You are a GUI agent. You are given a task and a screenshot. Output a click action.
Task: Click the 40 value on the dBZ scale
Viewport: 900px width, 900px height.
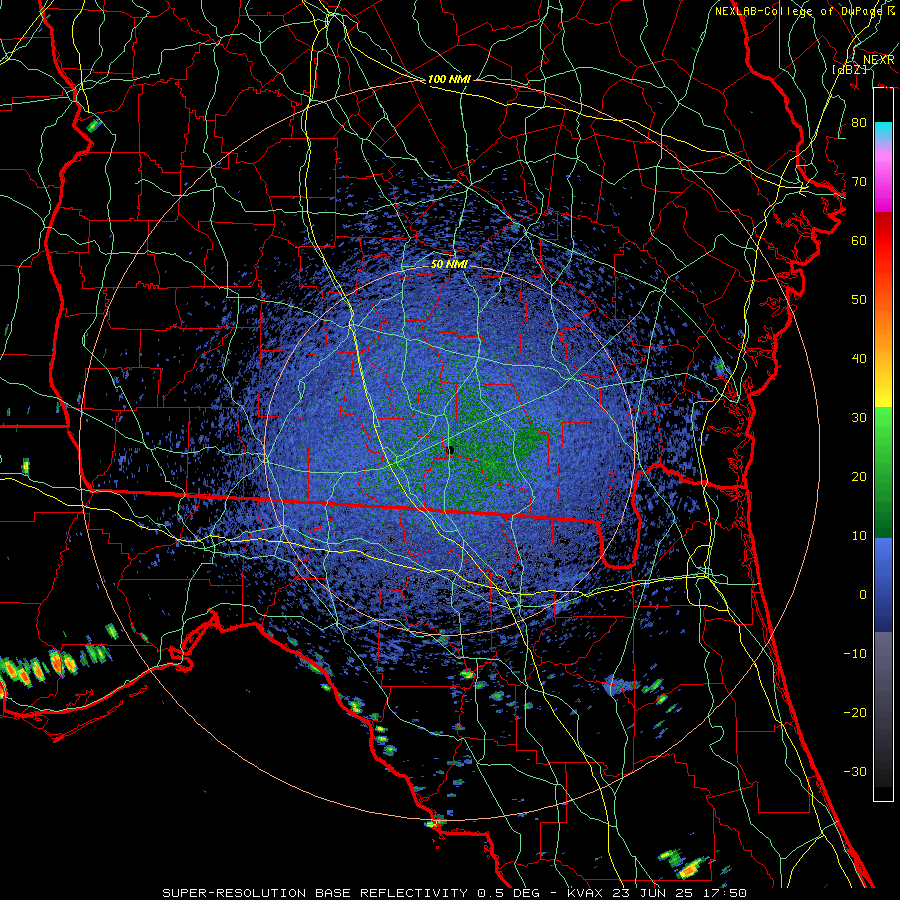[x=859, y=359]
